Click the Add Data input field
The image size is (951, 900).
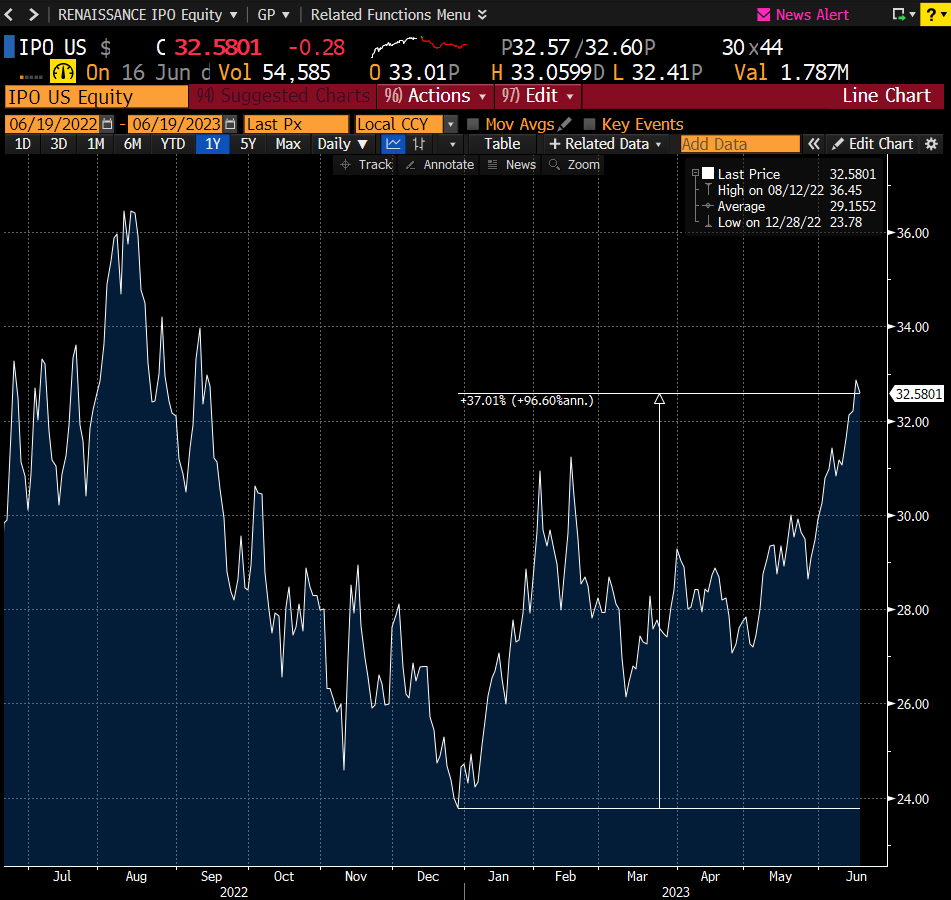click(740, 144)
